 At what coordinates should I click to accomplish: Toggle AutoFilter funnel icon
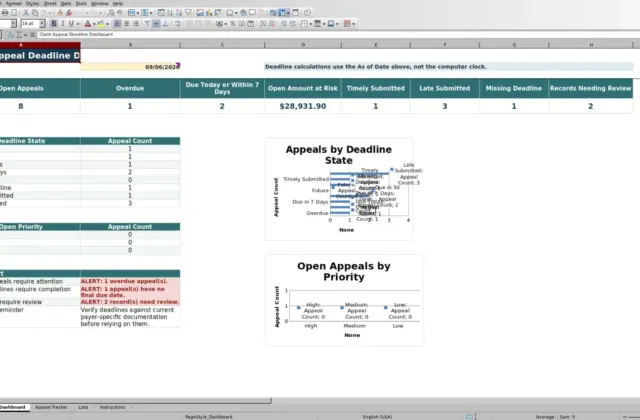coord(188,13)
